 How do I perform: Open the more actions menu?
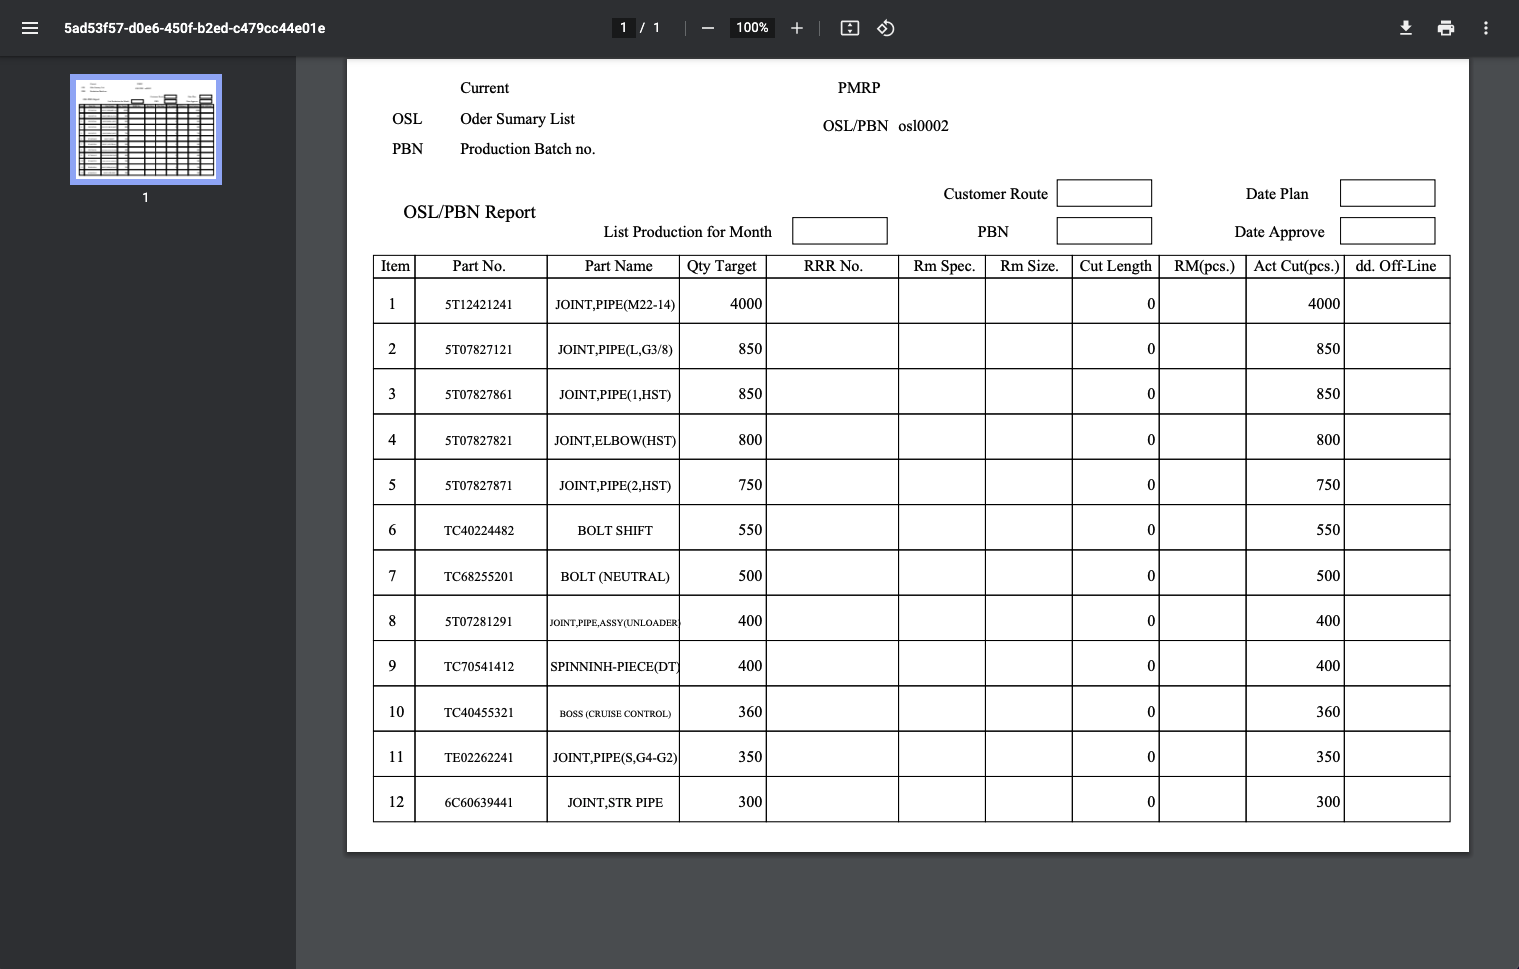[x=1486, y=28]
